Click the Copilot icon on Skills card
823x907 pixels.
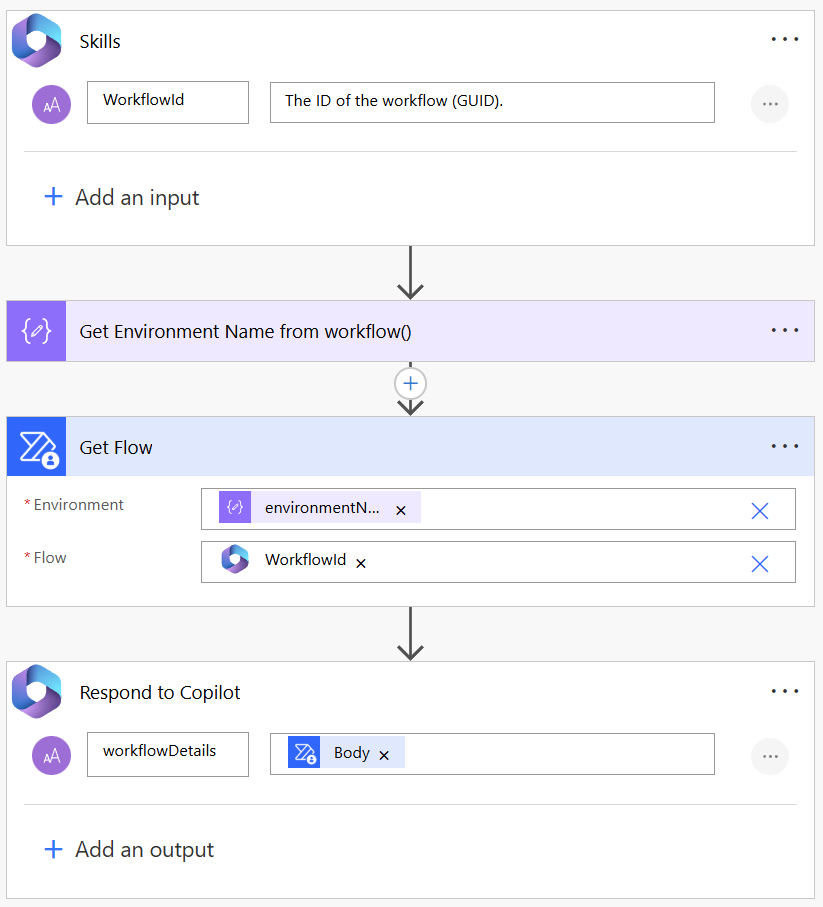click(x=37, y=41)
